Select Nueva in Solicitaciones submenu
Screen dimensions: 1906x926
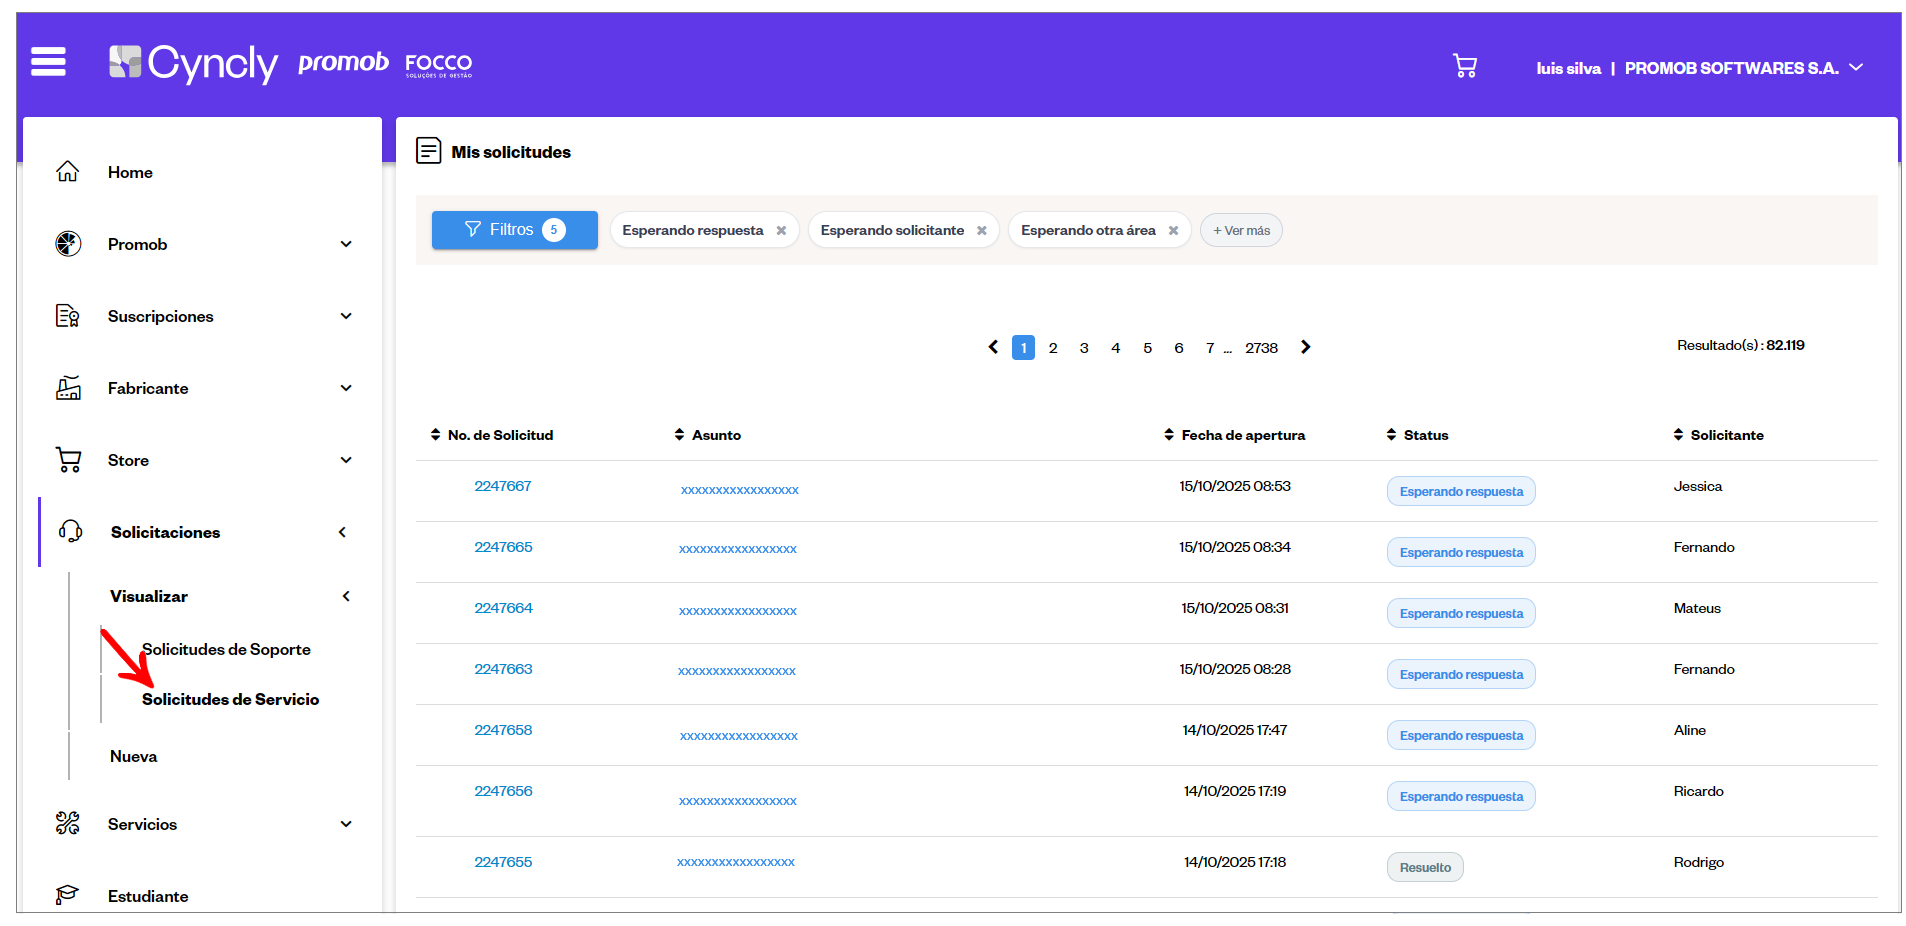(x=133, y=756)
